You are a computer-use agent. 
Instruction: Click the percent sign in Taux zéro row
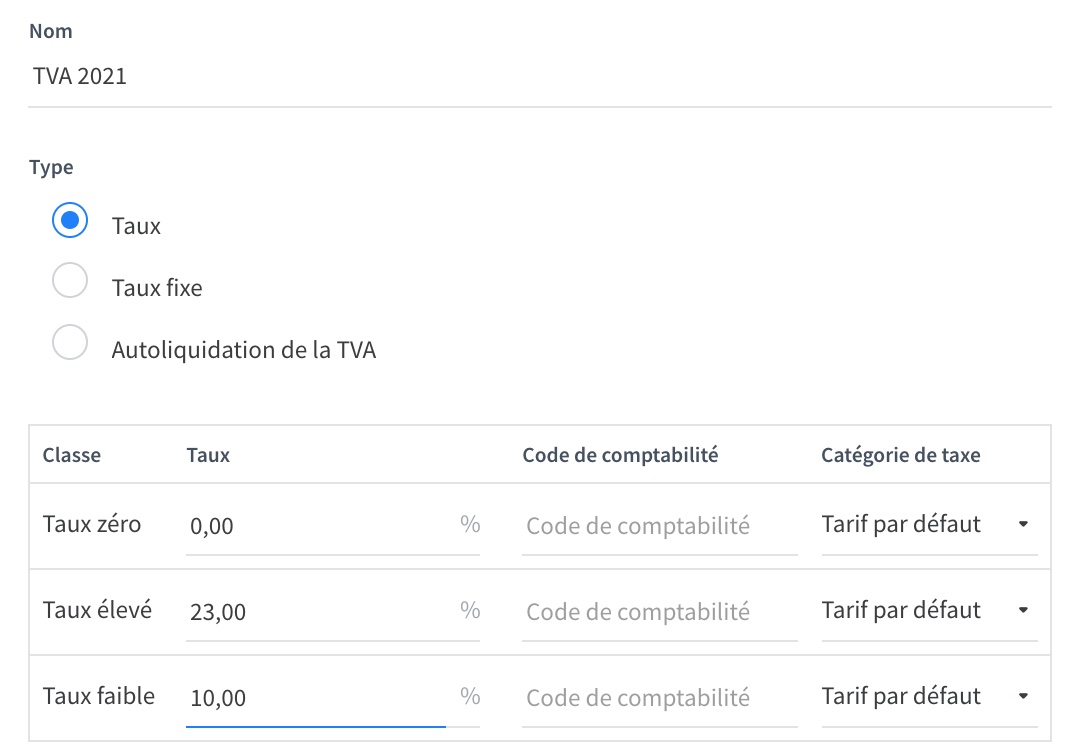pos(470,525)
